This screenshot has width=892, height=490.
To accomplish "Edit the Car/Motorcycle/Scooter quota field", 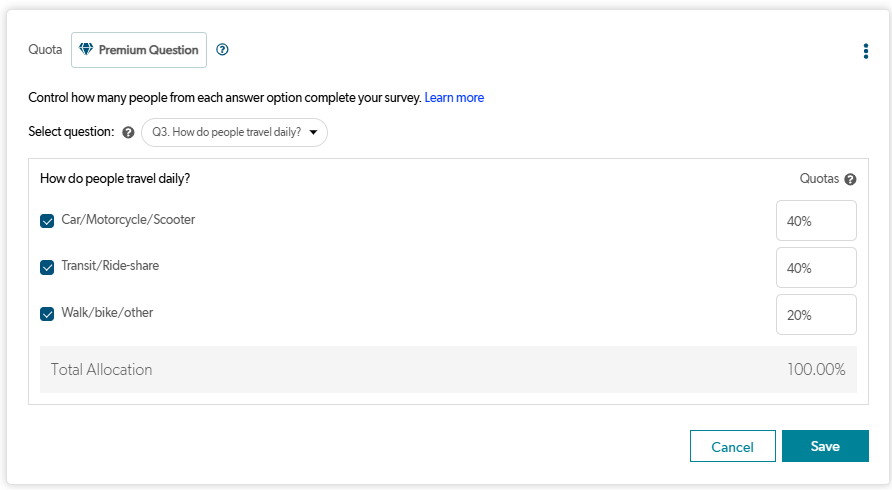I will [816, 221].
